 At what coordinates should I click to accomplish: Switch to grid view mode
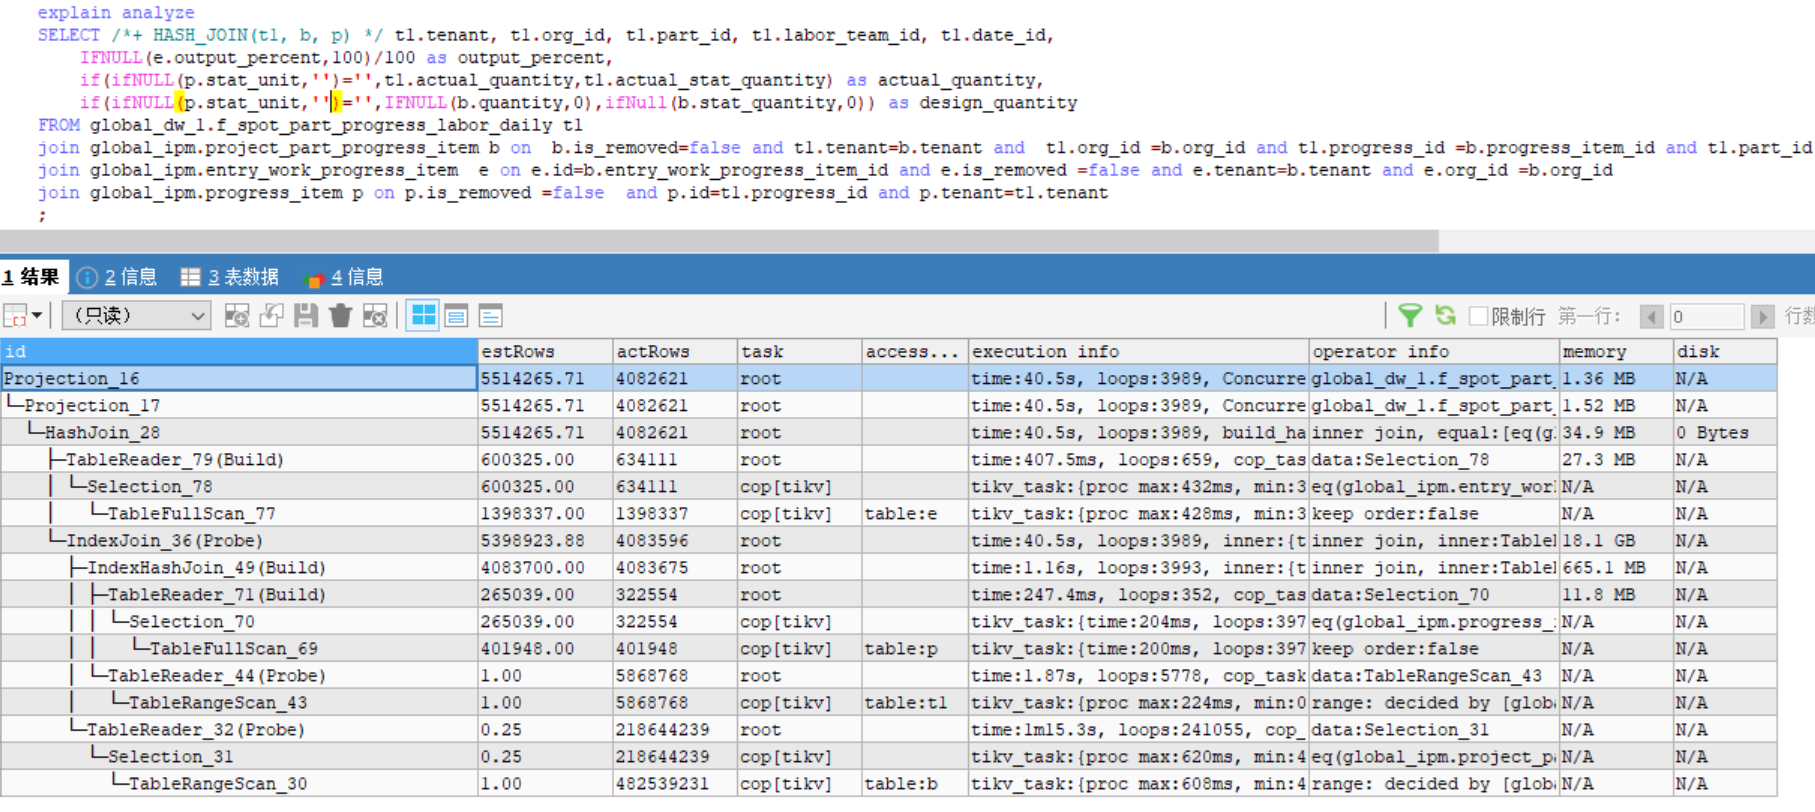click(x=424, y=316)
